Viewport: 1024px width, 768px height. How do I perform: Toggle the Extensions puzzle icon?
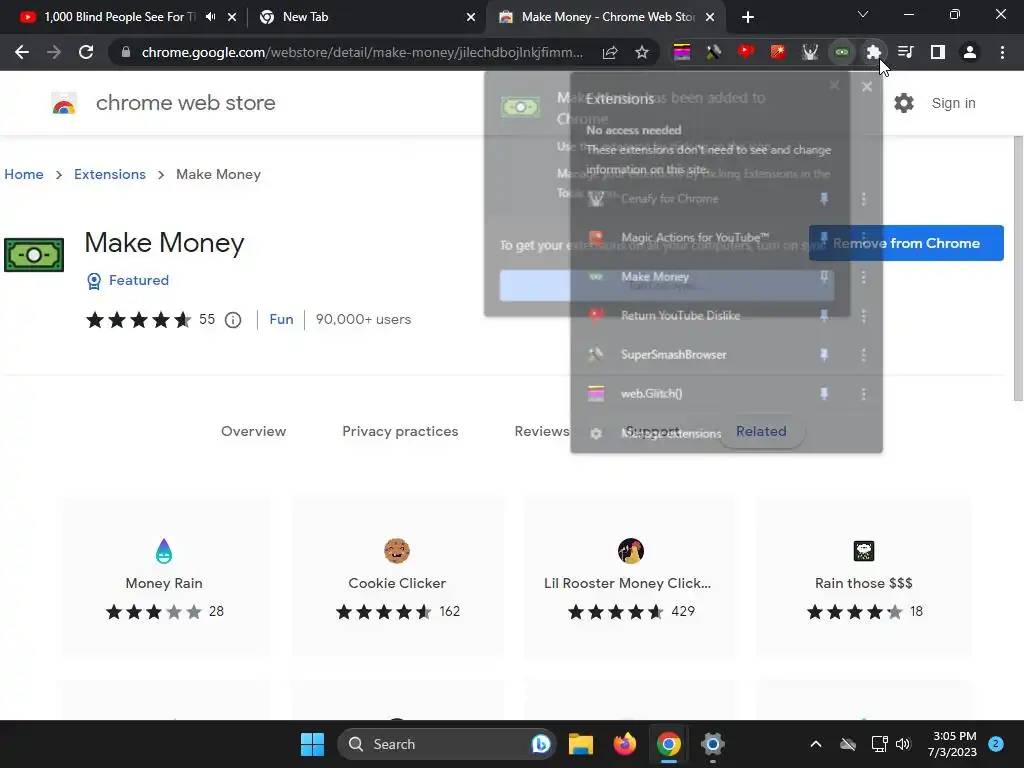874,52
